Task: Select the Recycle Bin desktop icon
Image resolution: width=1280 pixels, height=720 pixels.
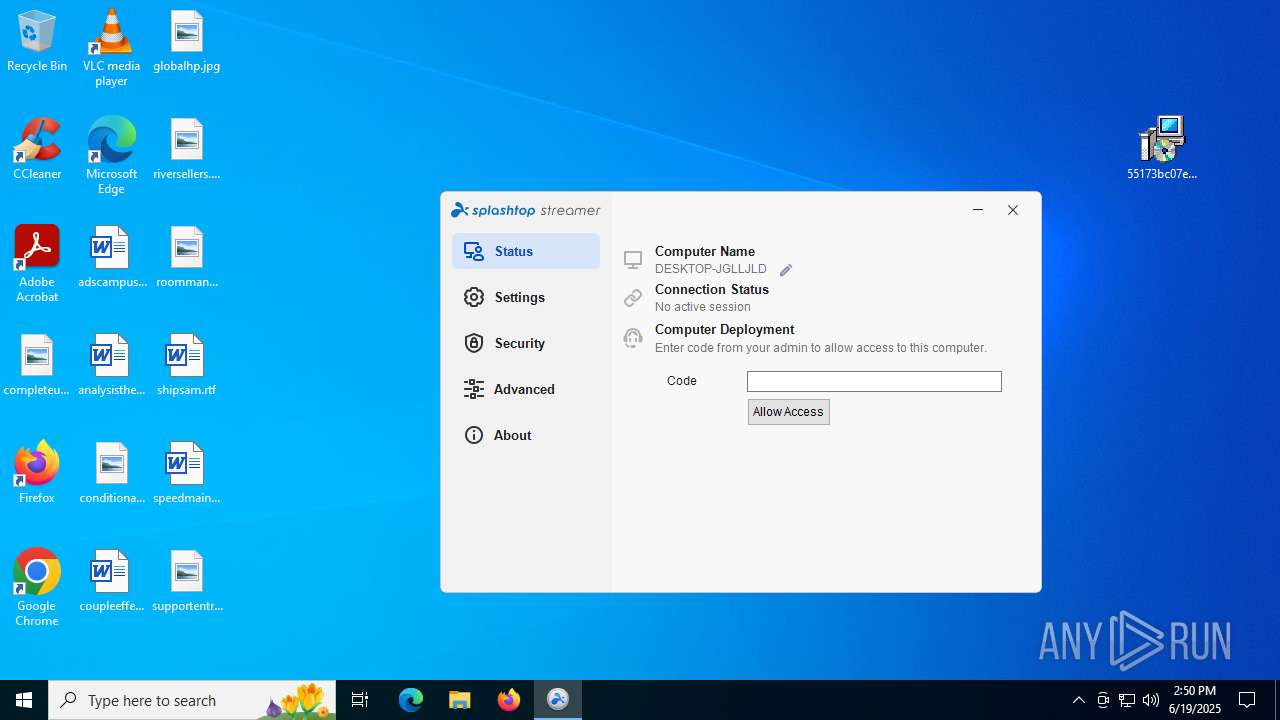Action: pos(37,42)
